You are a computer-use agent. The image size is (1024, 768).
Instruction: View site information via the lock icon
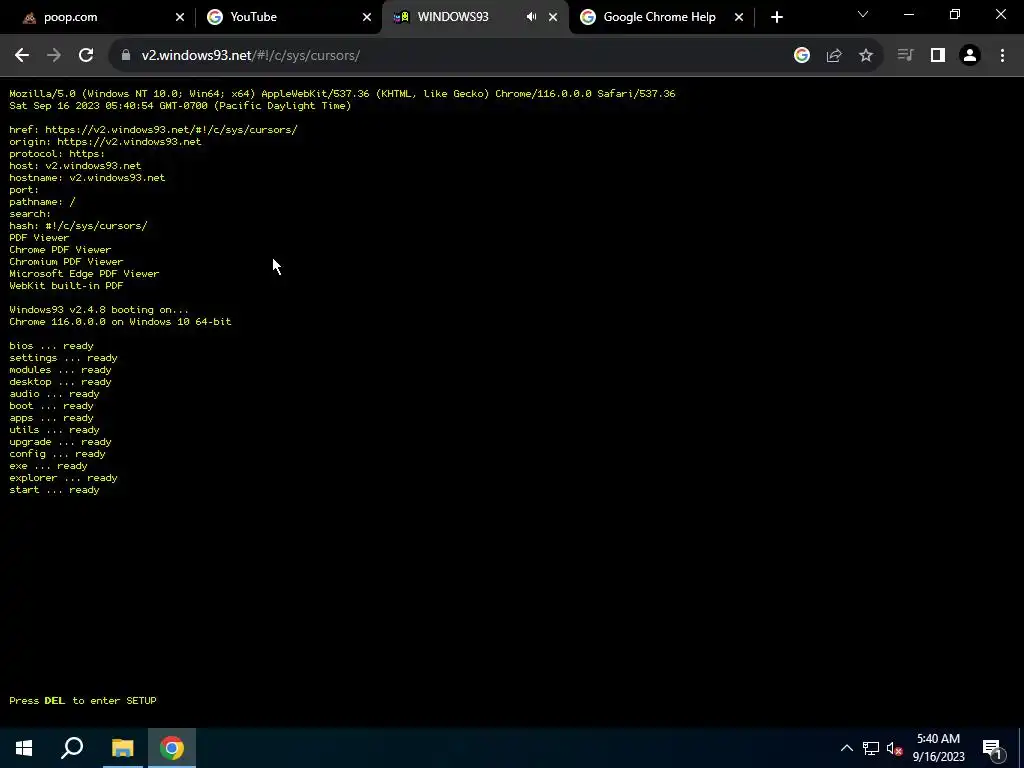[126, 56]
